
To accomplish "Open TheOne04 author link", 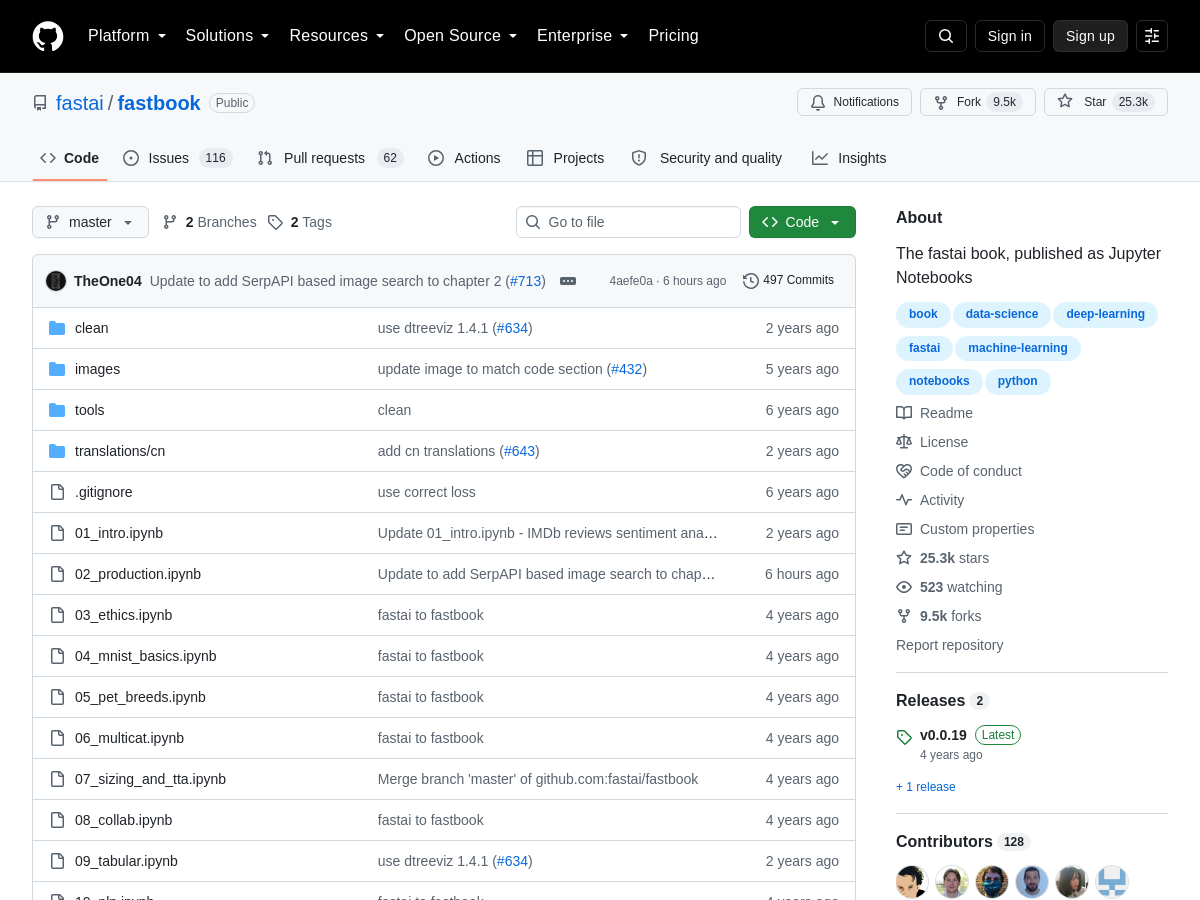I will click(x=108, y=281).
